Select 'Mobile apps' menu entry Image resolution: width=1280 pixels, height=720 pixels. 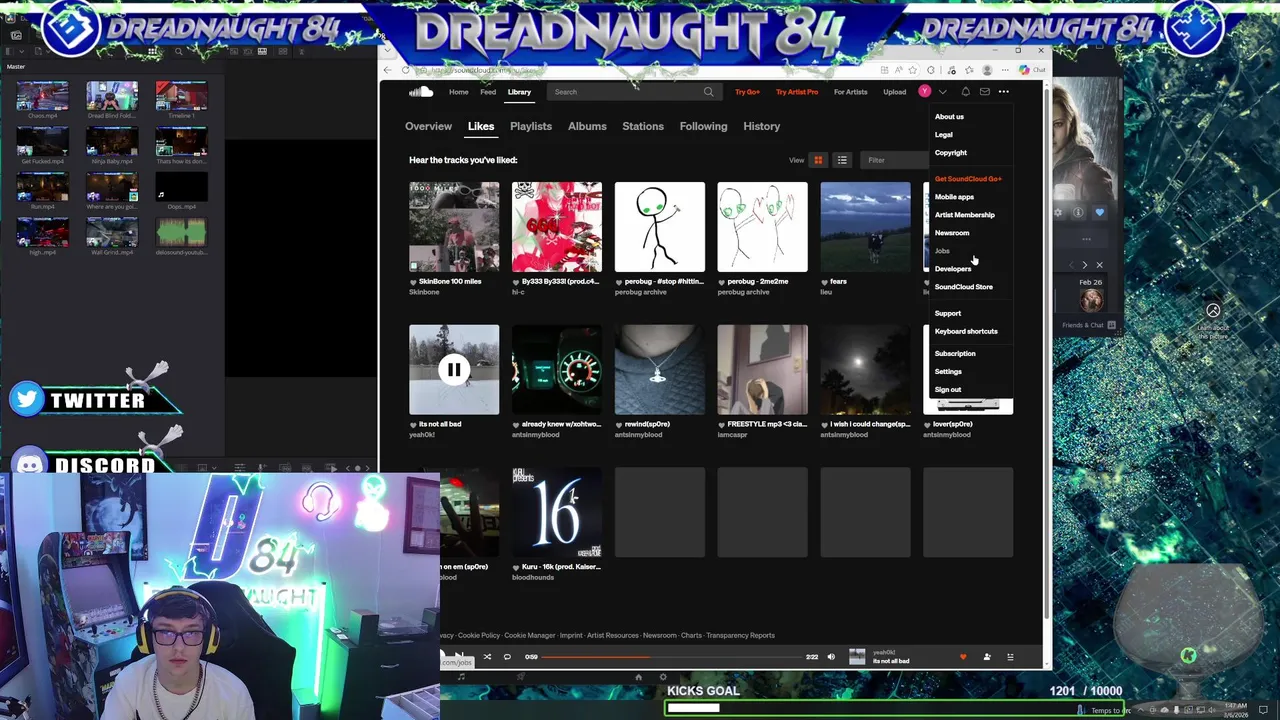(954, 197)
